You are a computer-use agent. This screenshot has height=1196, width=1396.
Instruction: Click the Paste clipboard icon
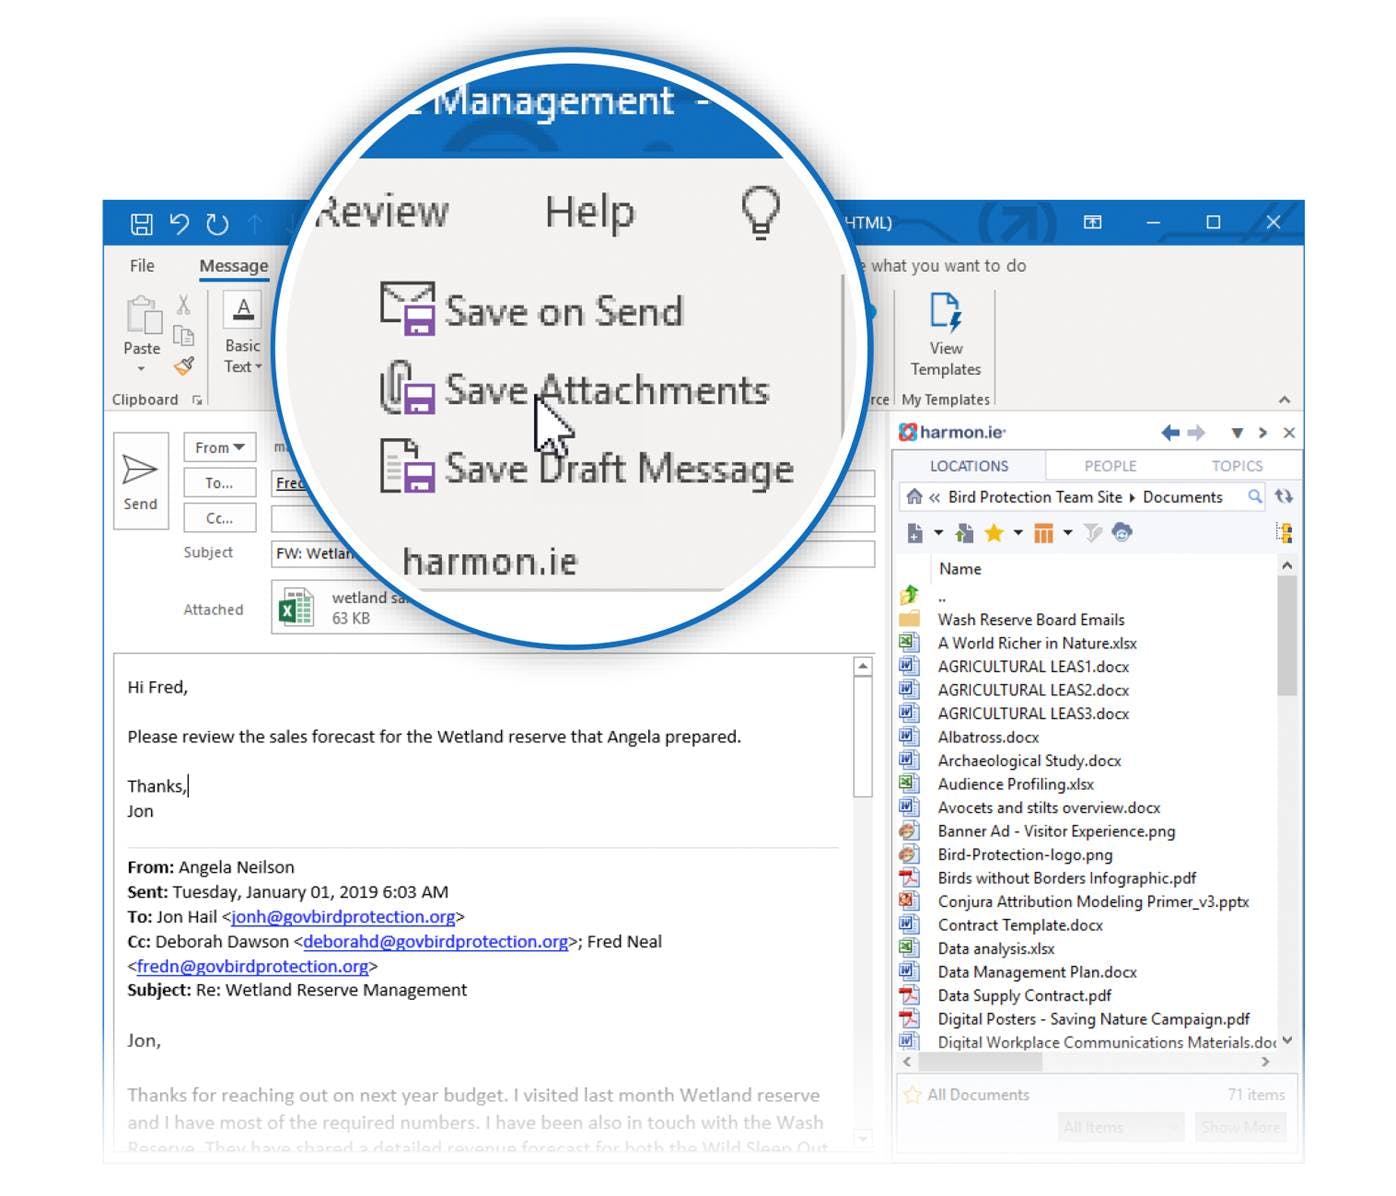[143, 316]
